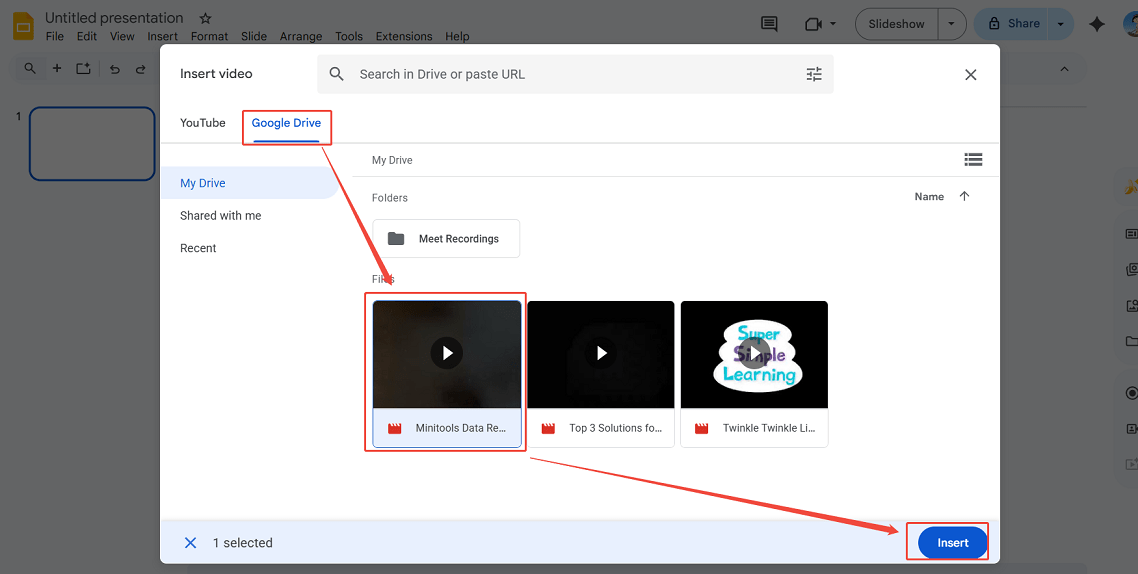Open the Format menu

pos(210,36)
